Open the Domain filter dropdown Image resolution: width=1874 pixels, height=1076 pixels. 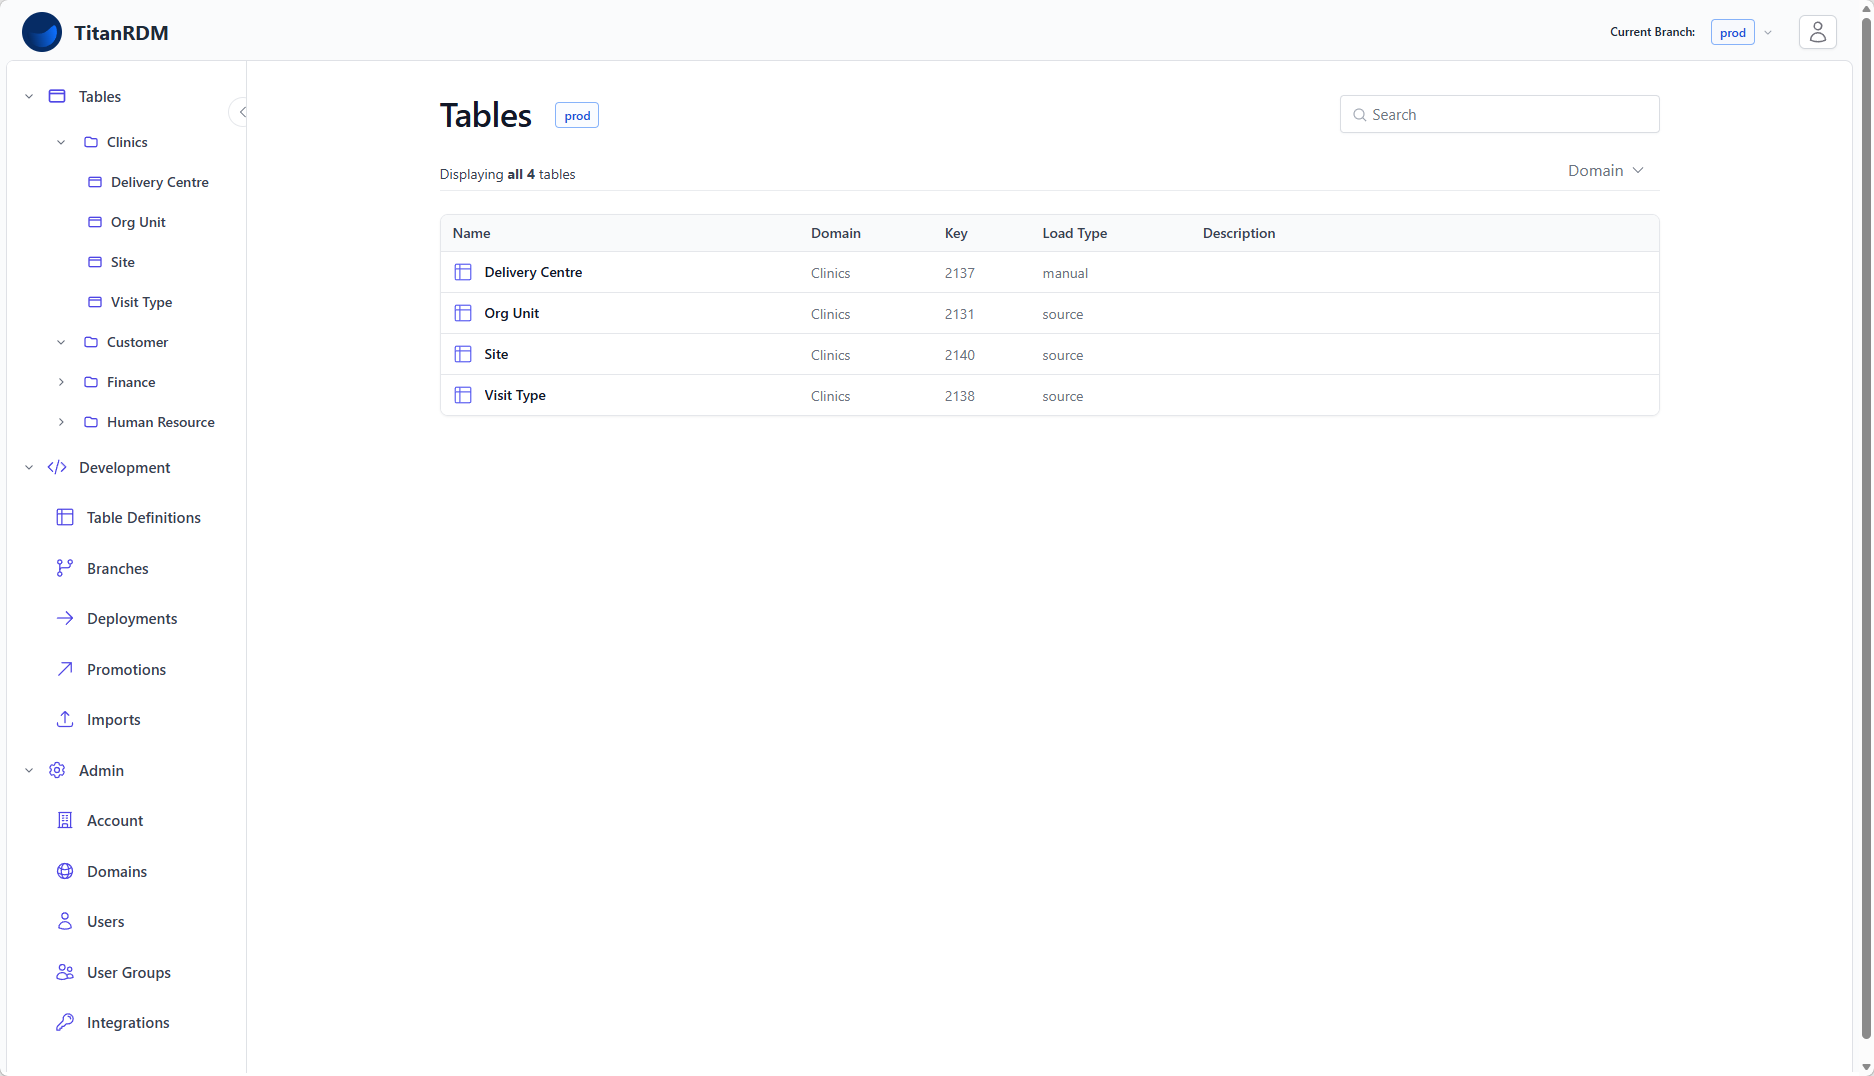[x=1605, y=171]
